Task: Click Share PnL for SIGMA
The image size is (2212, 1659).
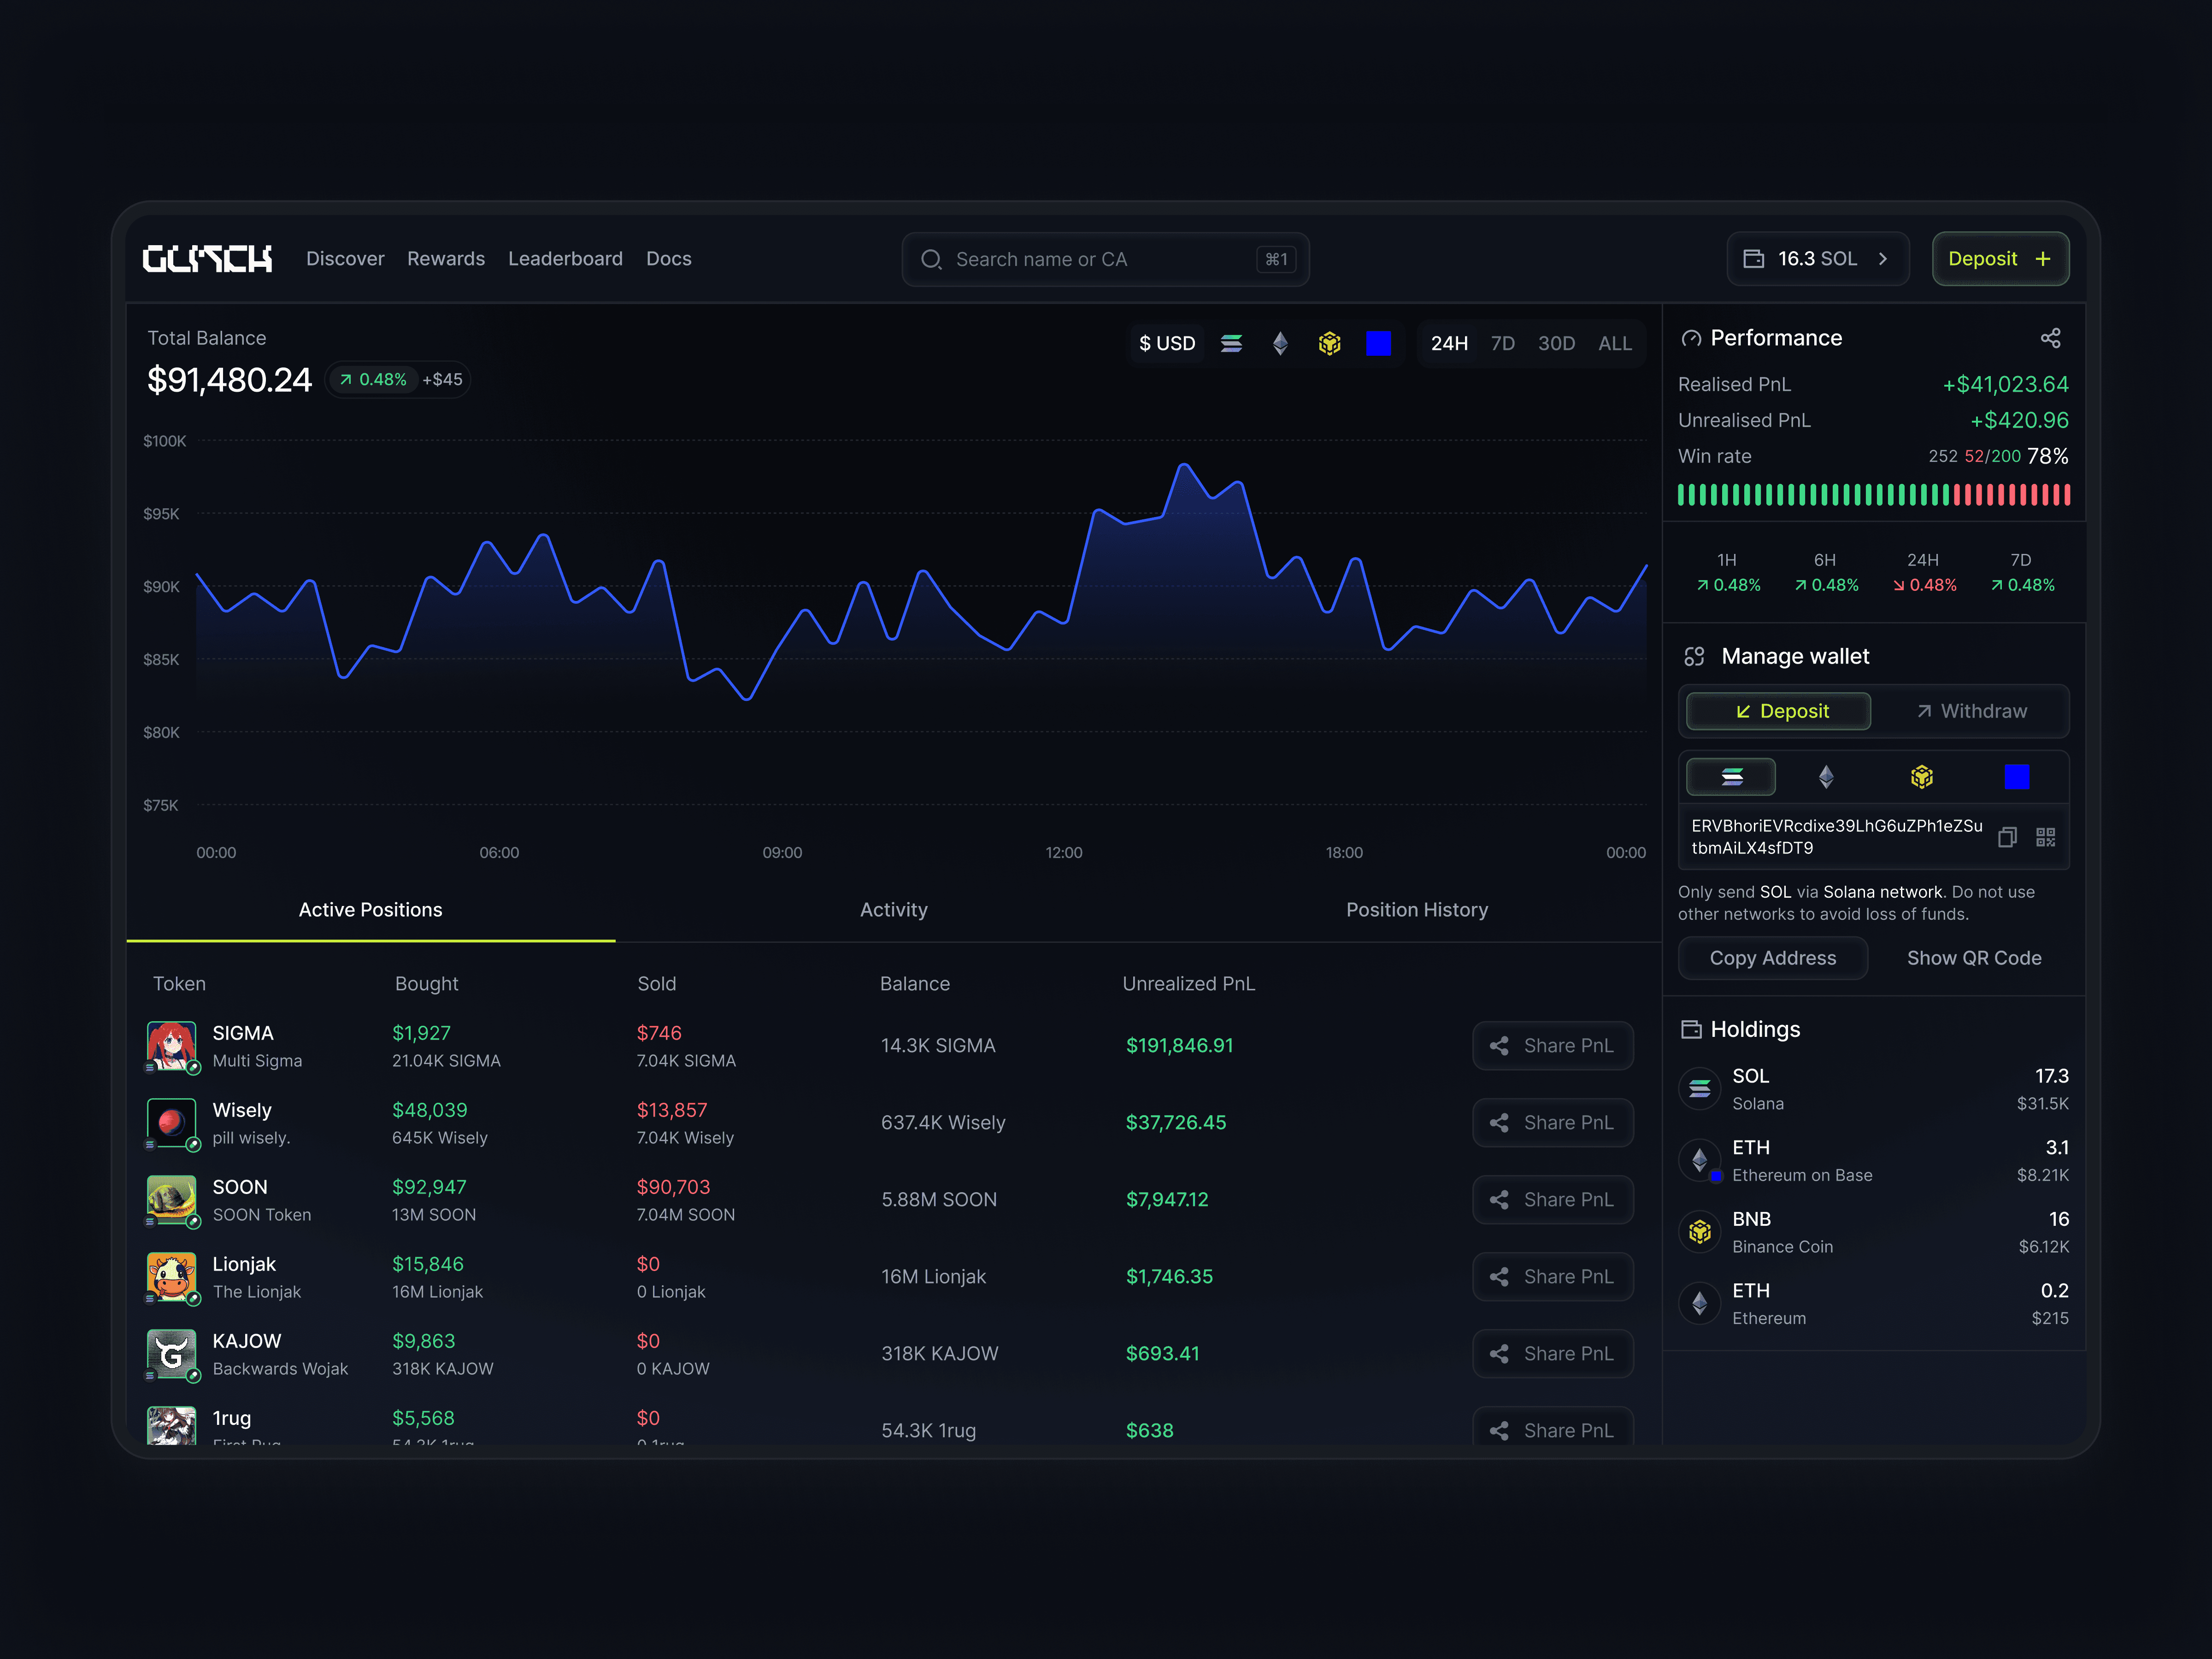Action: [x=1552, y=1046]
